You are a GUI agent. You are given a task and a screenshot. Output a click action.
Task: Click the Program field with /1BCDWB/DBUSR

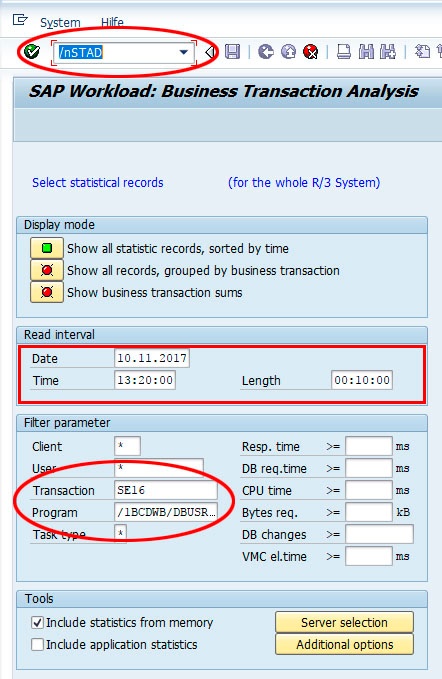tap(166, 512)
